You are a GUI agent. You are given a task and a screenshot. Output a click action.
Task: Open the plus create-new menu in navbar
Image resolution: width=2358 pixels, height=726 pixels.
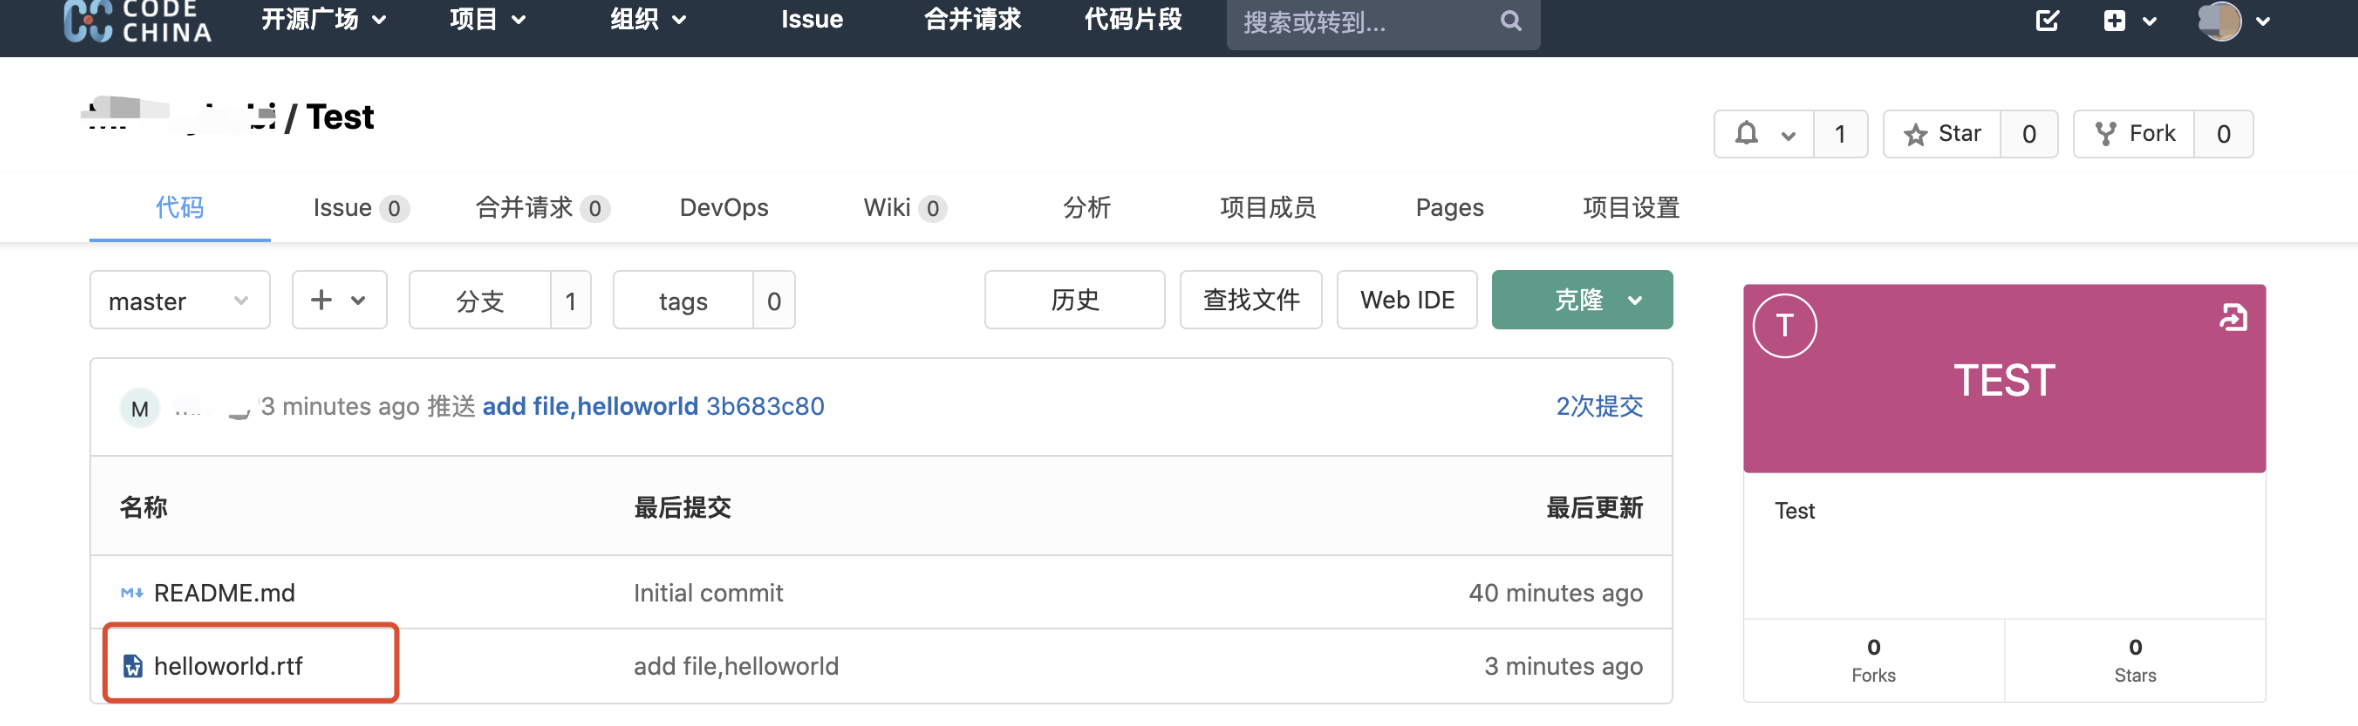pos(2130,20)
